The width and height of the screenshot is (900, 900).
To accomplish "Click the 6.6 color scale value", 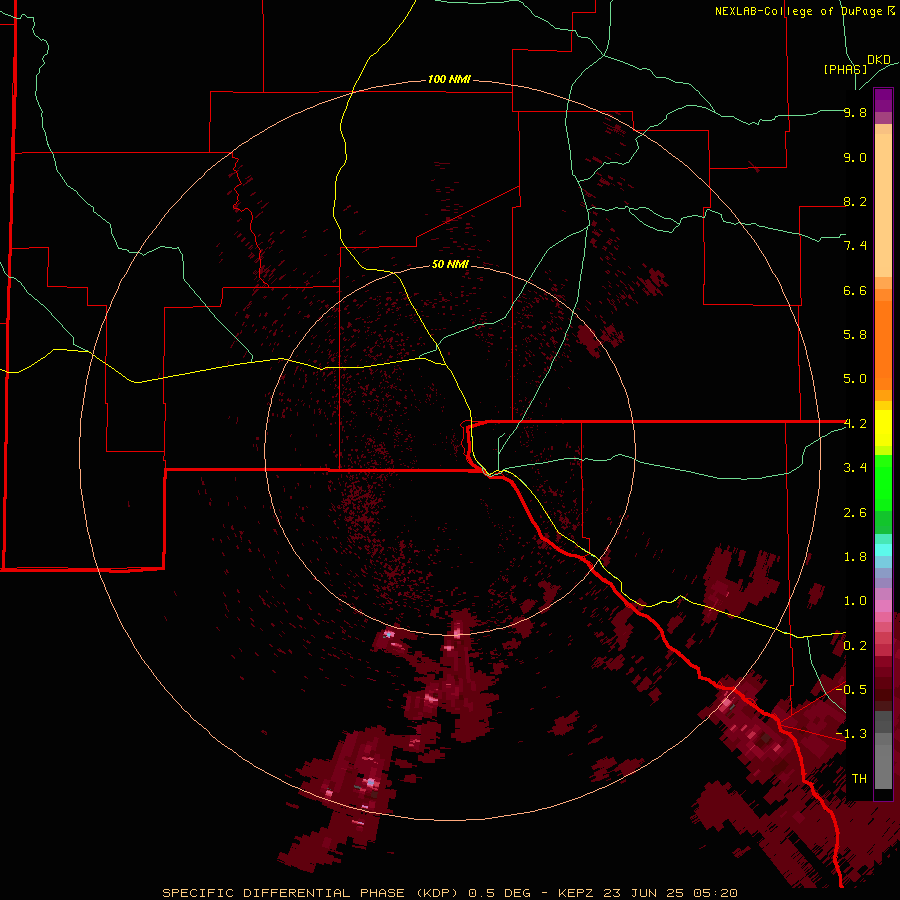I will pyautogui.click(x=855, y=290).
